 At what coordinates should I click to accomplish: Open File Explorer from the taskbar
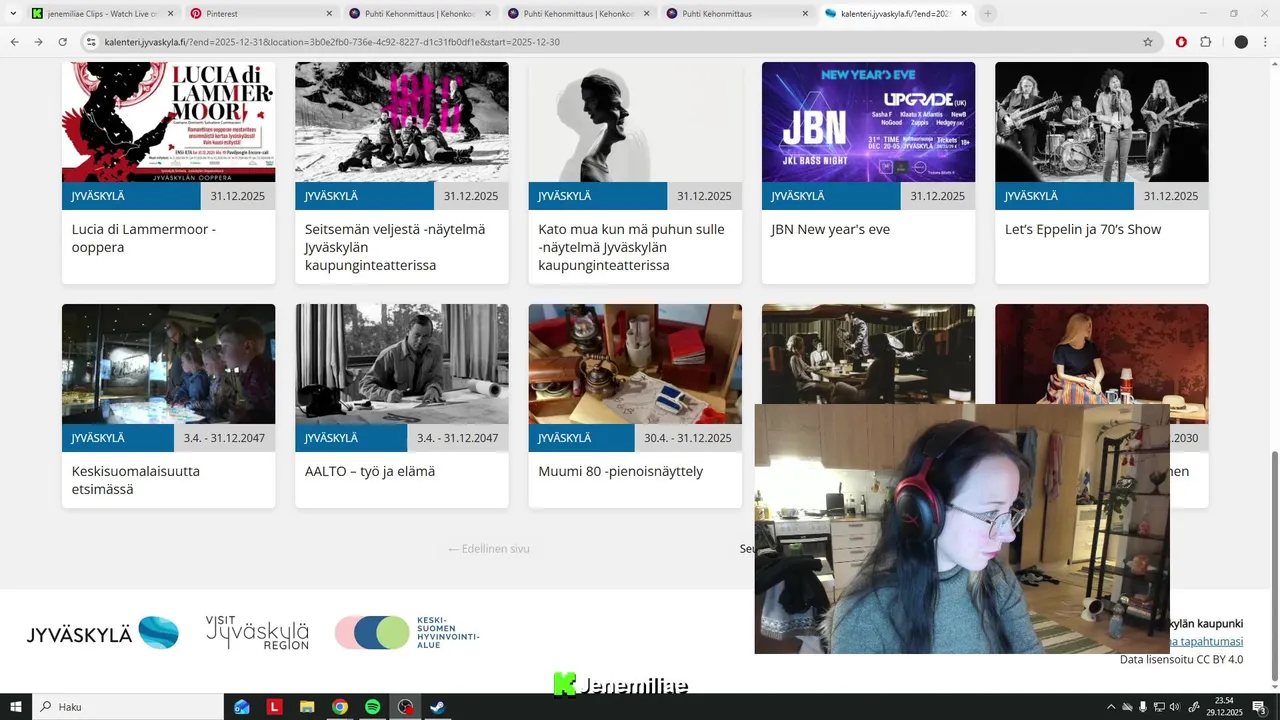click(307, 707)
